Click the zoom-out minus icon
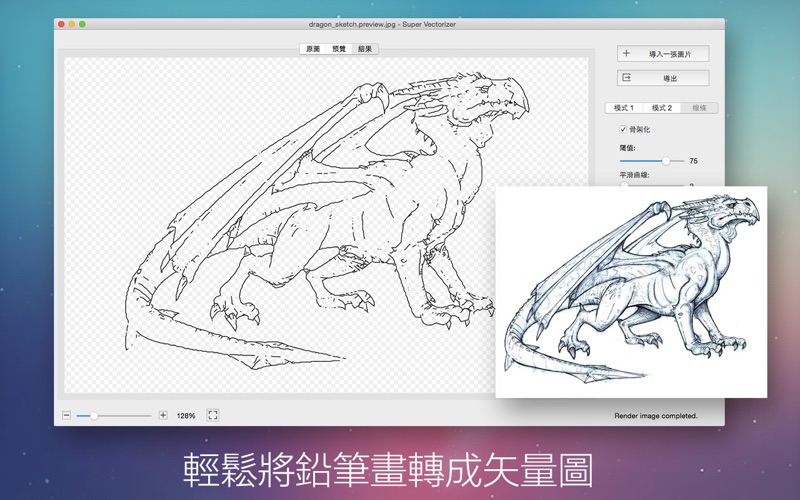Screen dimensions: 800x500 tap(66, 415)
